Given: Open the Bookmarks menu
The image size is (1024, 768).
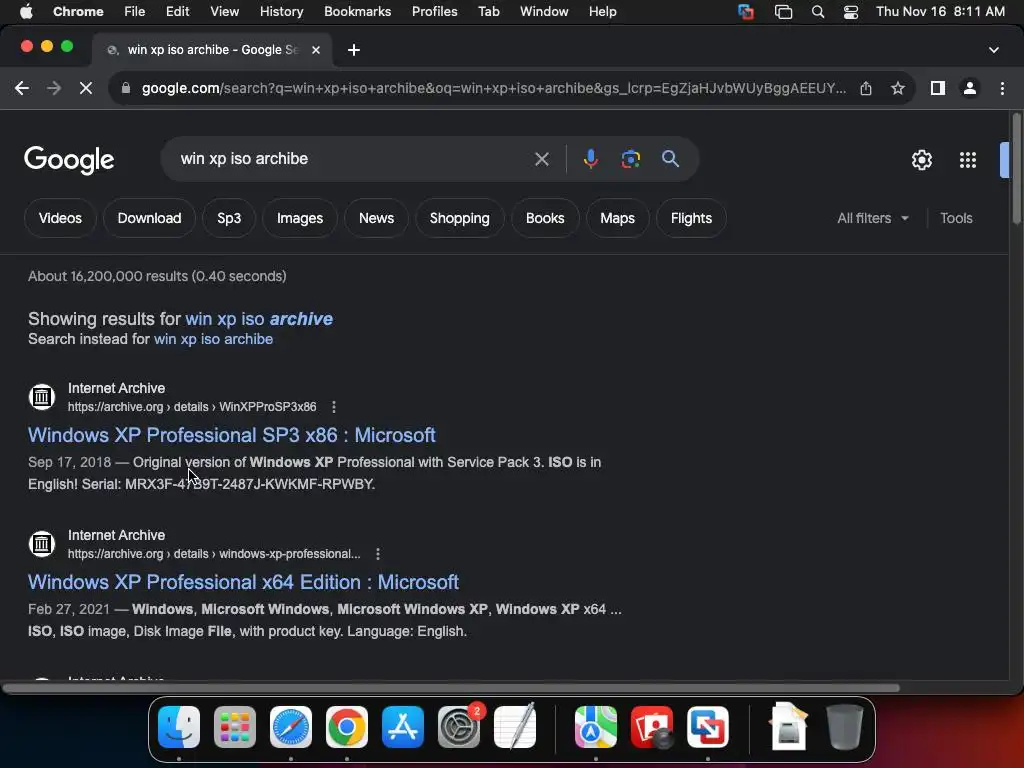Looking at the screenshot, I should [357, 12].
